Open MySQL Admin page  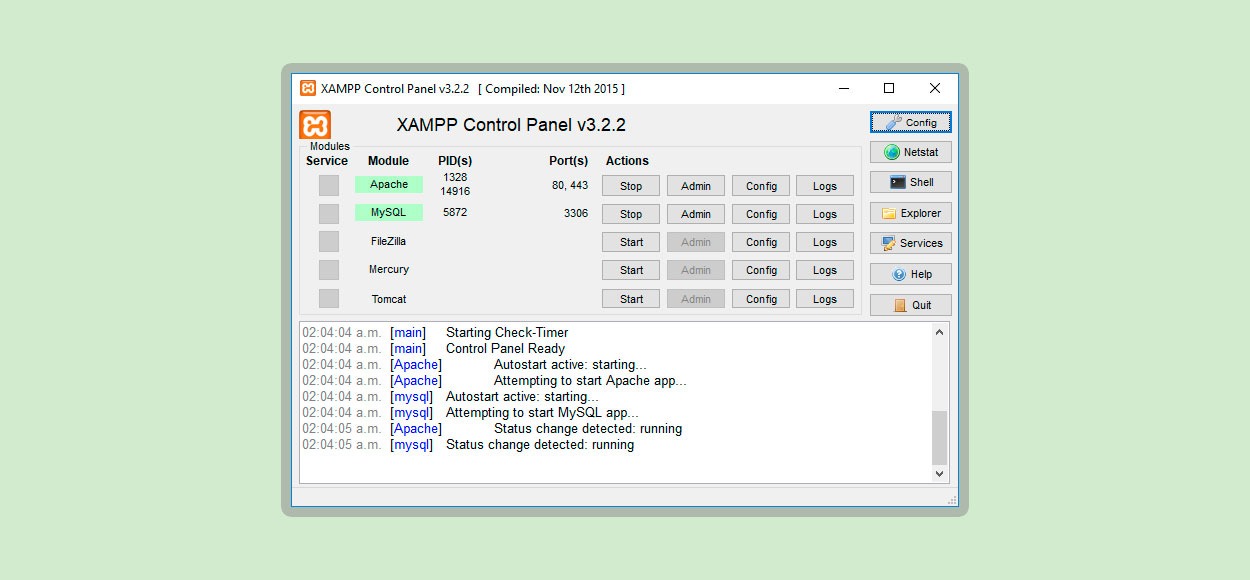[x=696, y=214]
